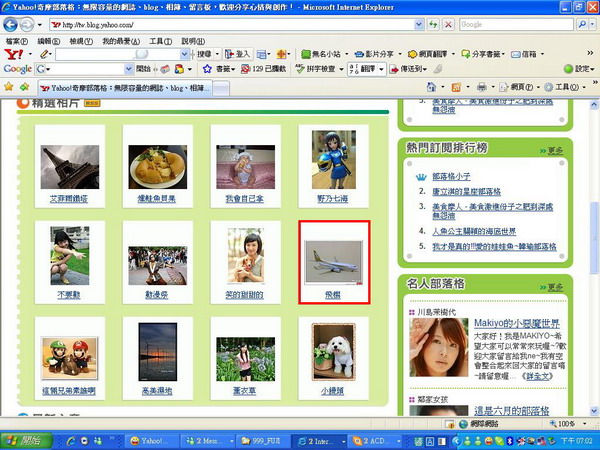Click the 拼字檢查 spell check button
The image size is (600, 450).
click(x=316, y=69)
